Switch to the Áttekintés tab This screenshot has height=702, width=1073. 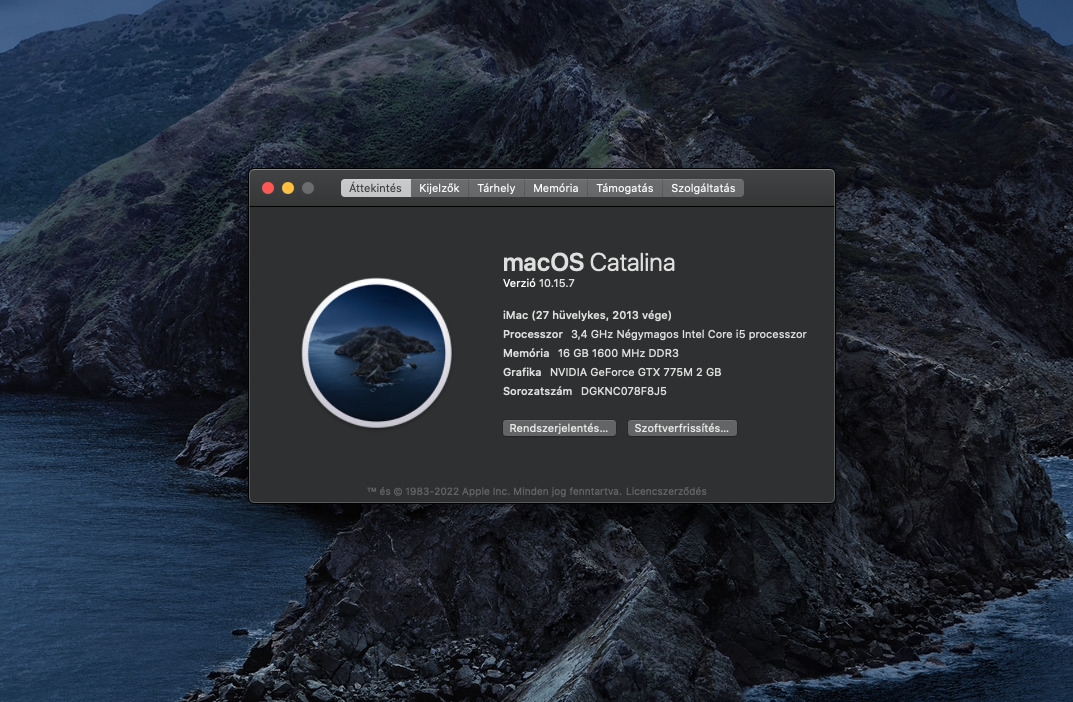tap(376, 188)
